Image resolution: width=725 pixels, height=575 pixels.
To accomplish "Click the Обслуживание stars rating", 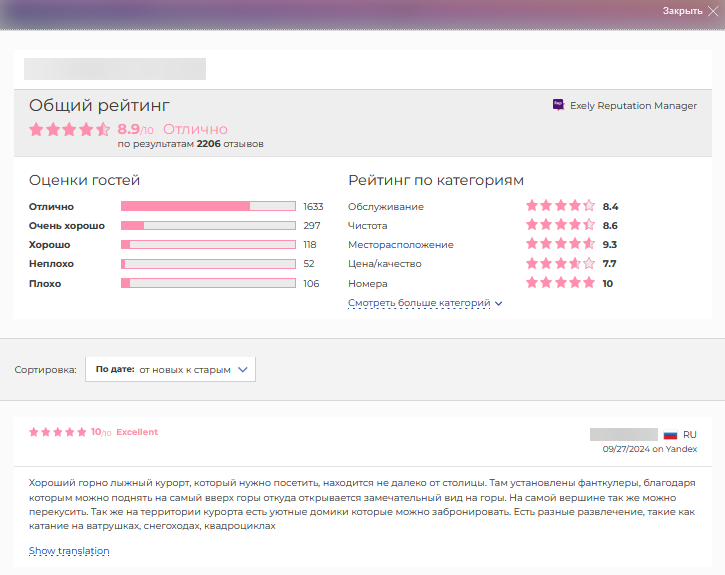I will pyautogui.click(x=560, y=206).
